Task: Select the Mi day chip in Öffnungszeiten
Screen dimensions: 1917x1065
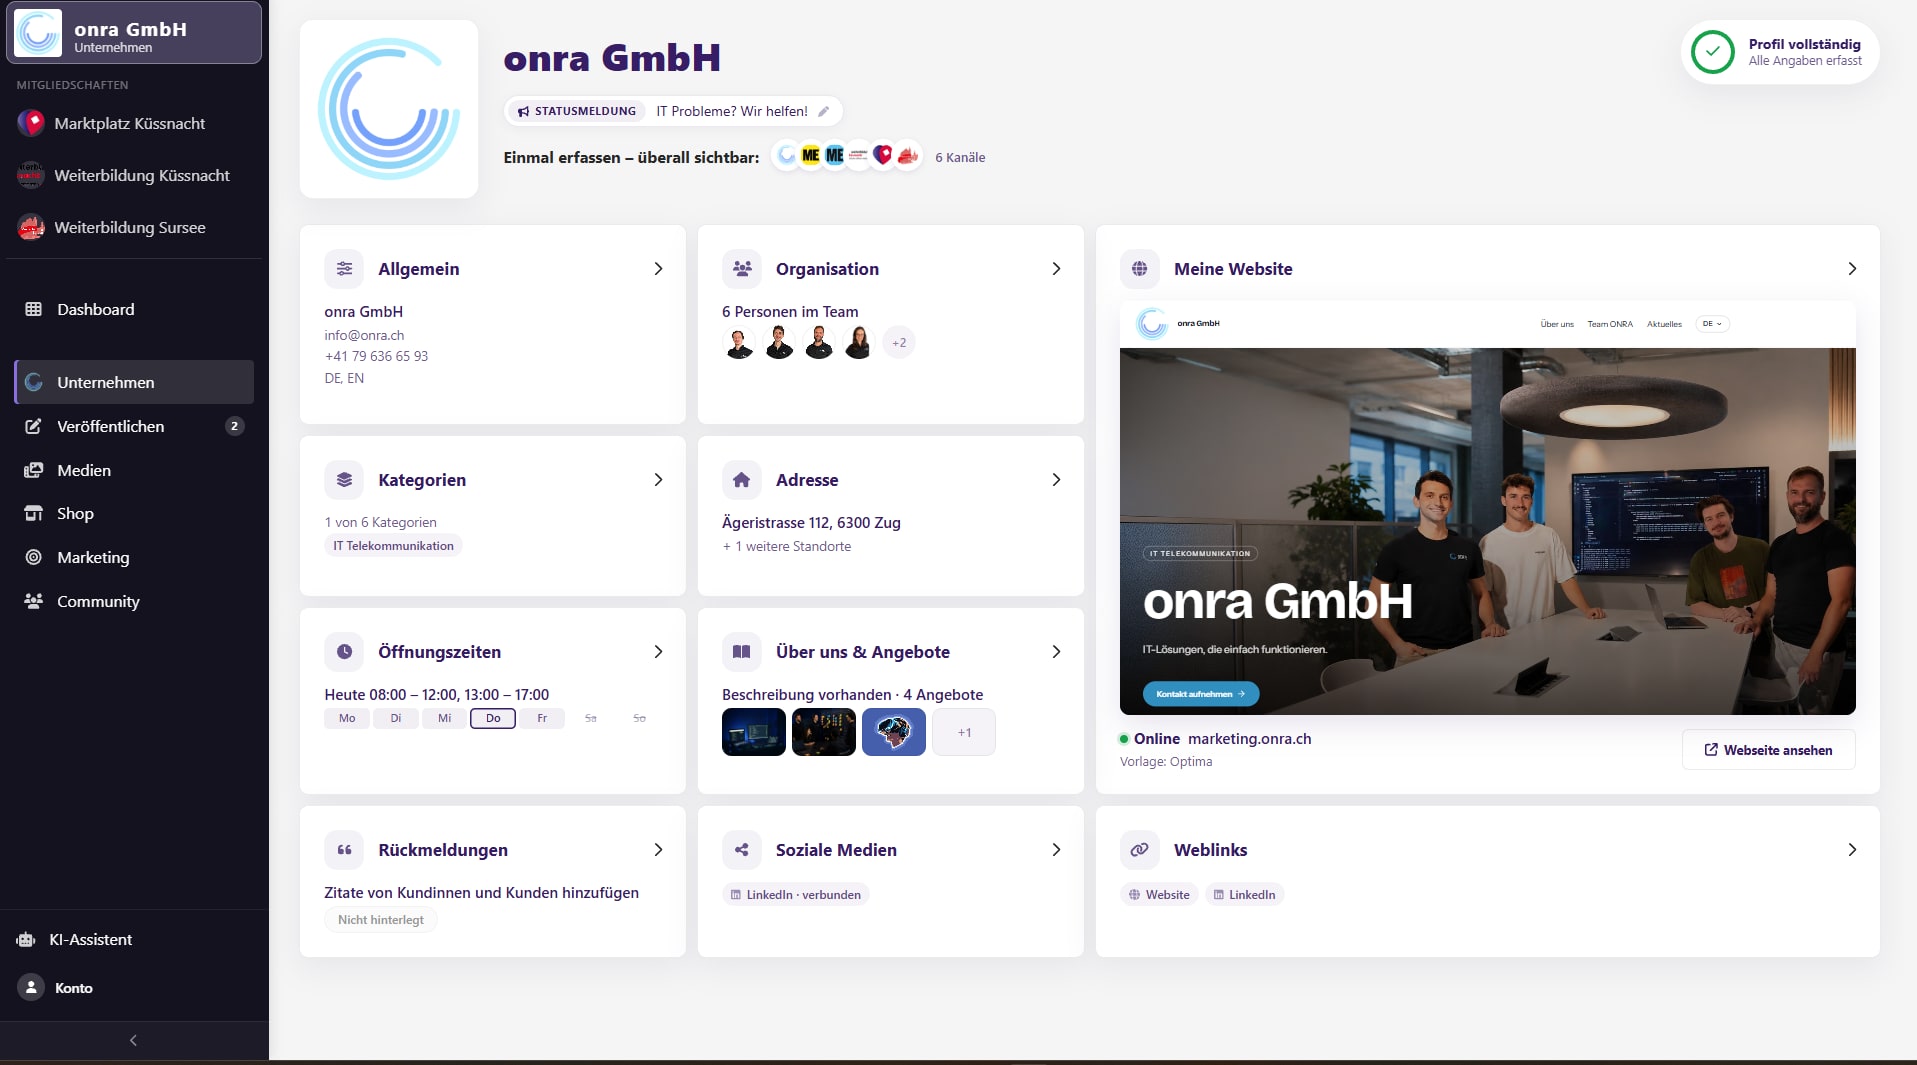Action: [444, 718]
